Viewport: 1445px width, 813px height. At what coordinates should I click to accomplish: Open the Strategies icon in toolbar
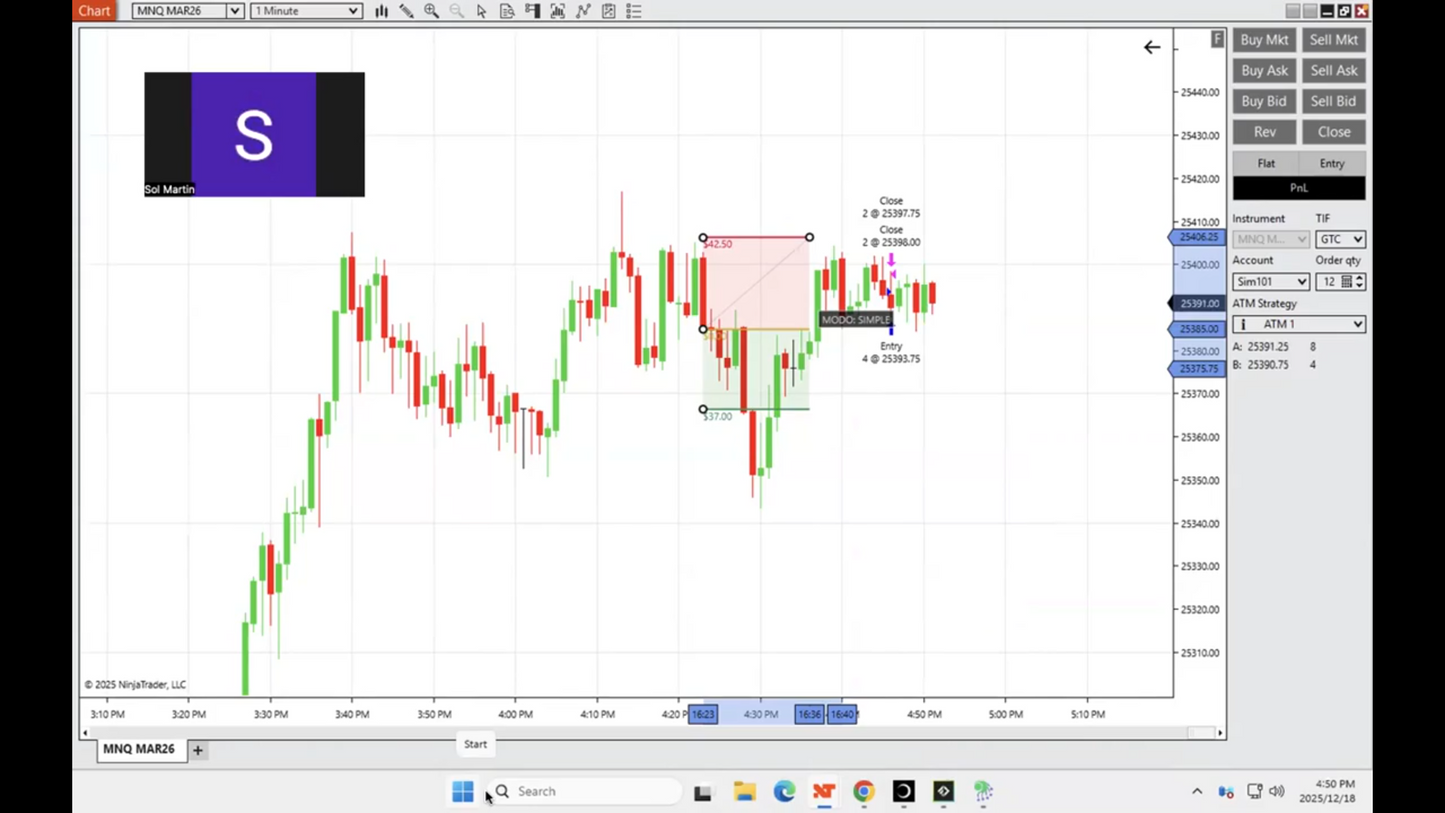[x=583, y=11]
